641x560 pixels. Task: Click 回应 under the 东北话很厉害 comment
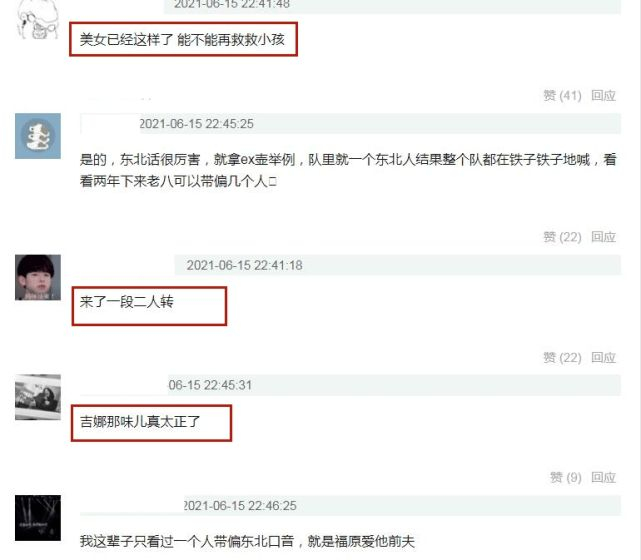coord(603,237)
